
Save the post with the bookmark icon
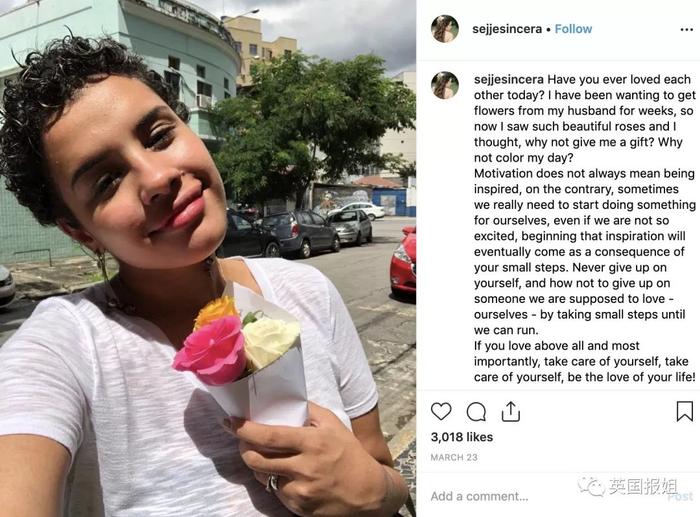pos(684,411)
